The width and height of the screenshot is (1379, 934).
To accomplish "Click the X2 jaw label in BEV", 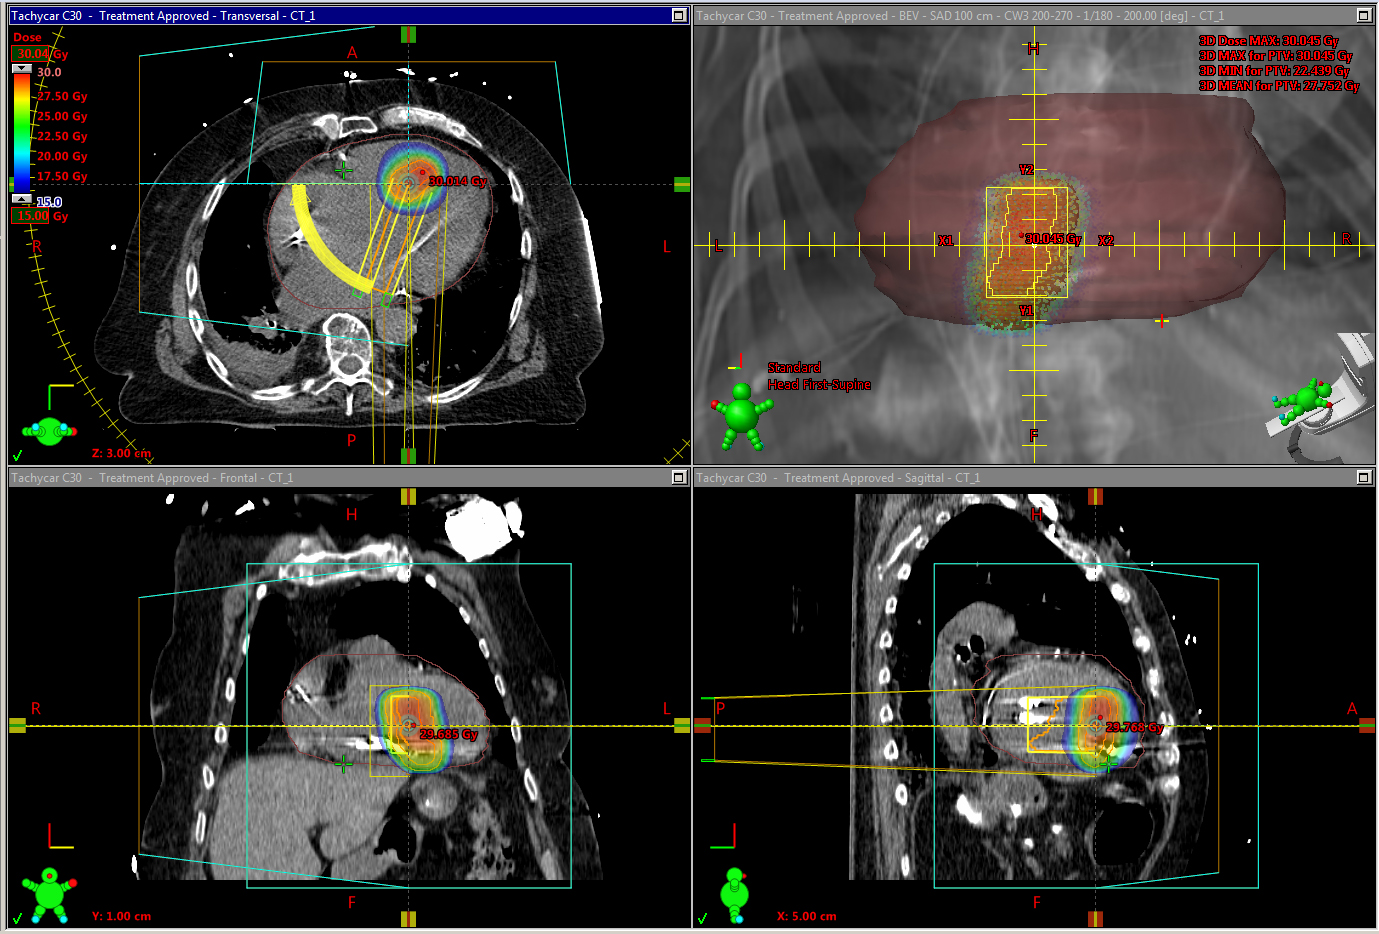I will (x=1106, y=241).
